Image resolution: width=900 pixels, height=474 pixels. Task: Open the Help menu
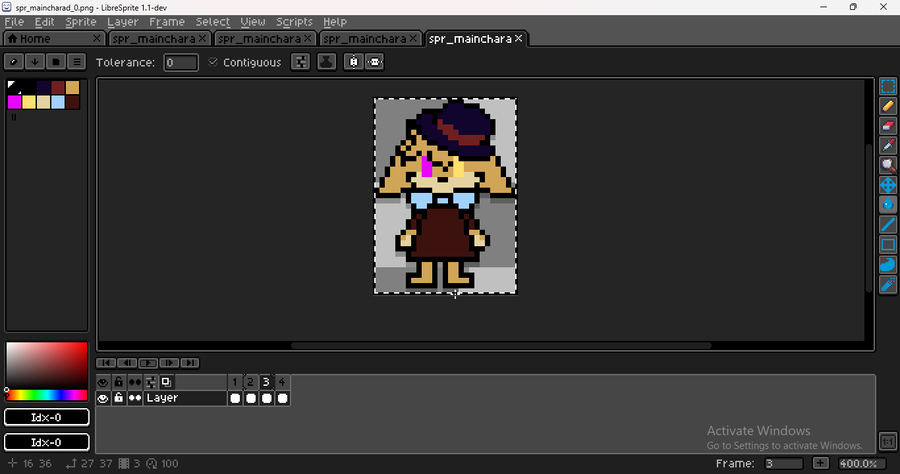coord(335,22)
